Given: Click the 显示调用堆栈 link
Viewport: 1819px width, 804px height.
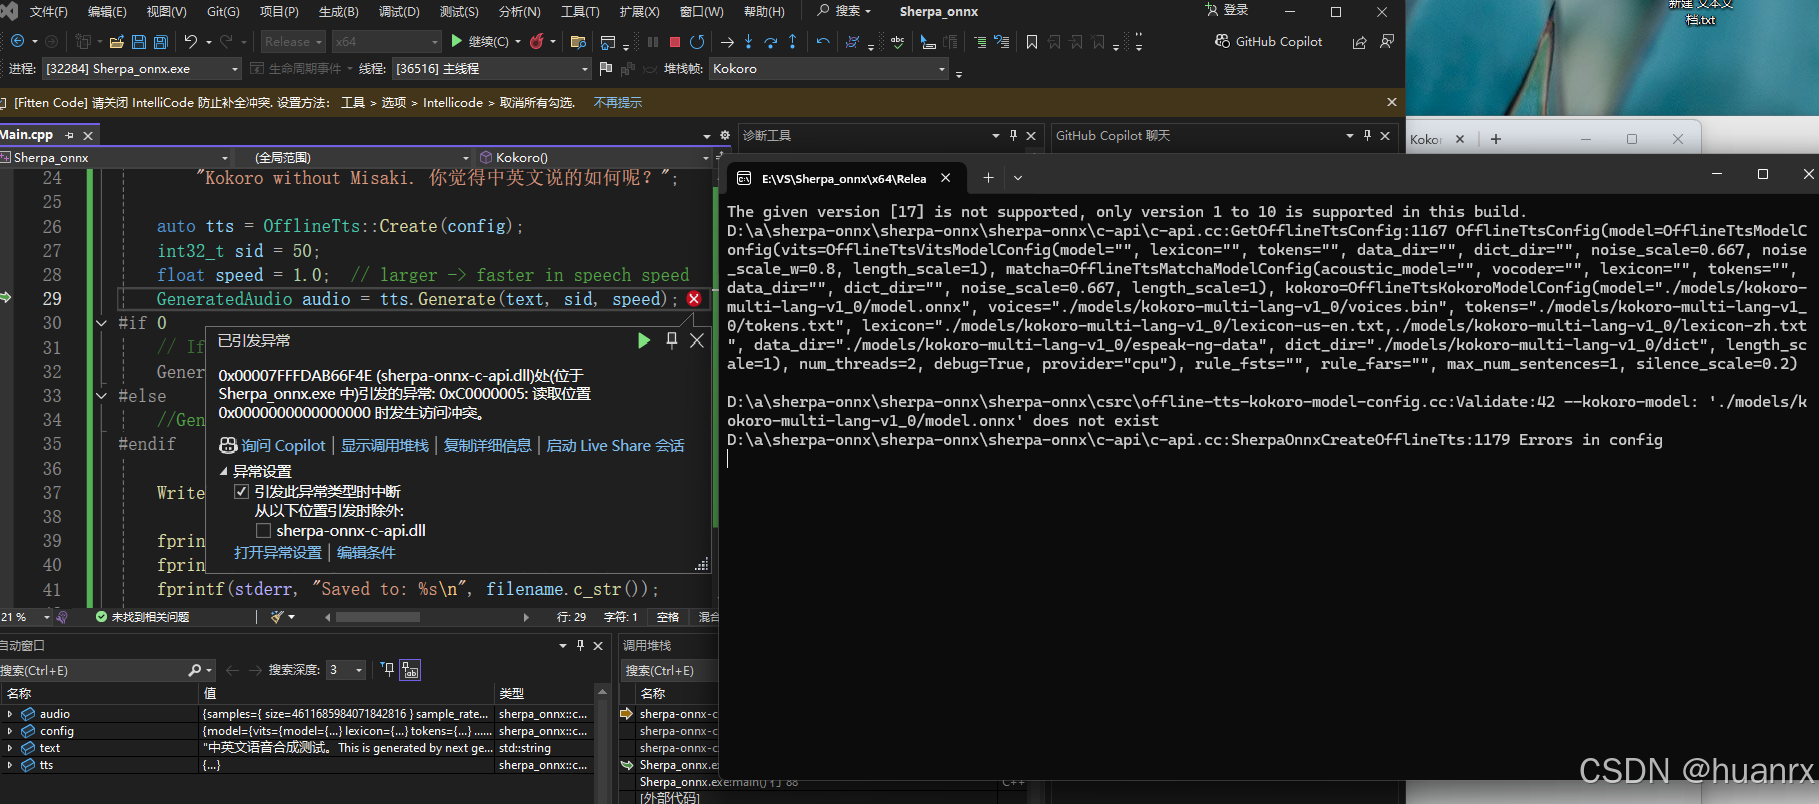Looking at the screenshot, I should [x=385, y=446].
